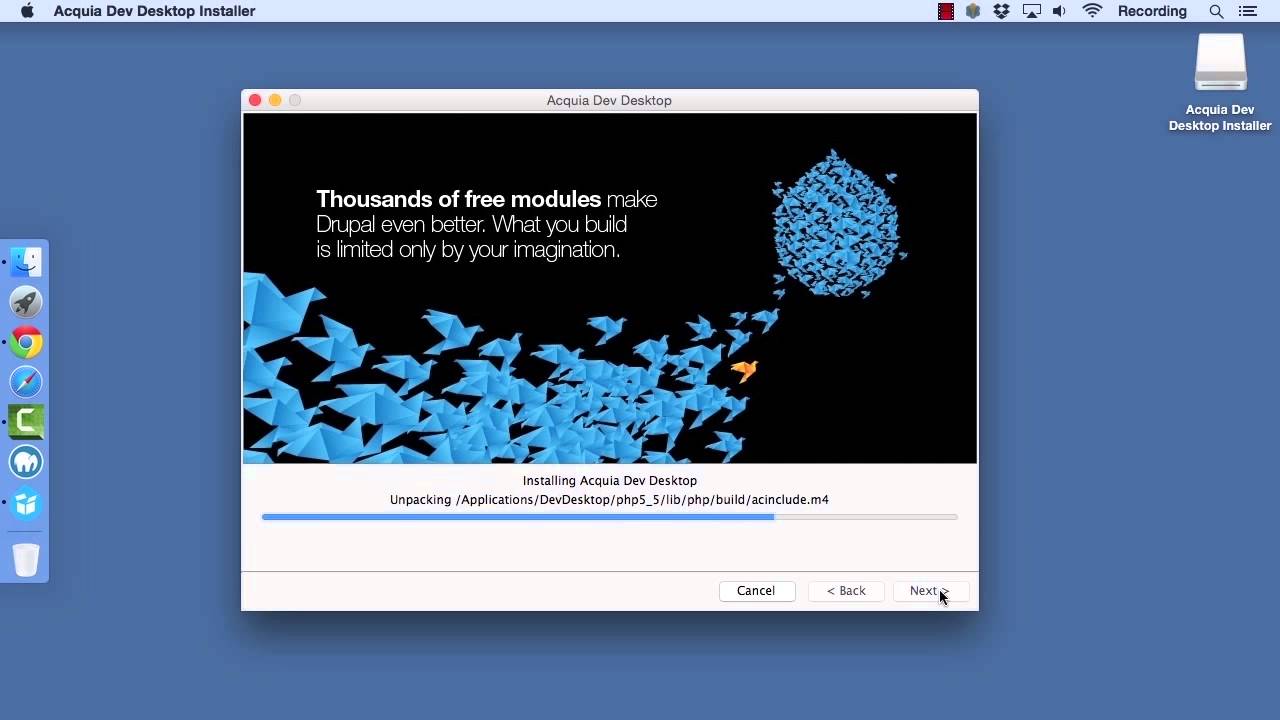
Task: Minimize the Acquia Dev Desktop window
Action: click(x=275, y=100)
